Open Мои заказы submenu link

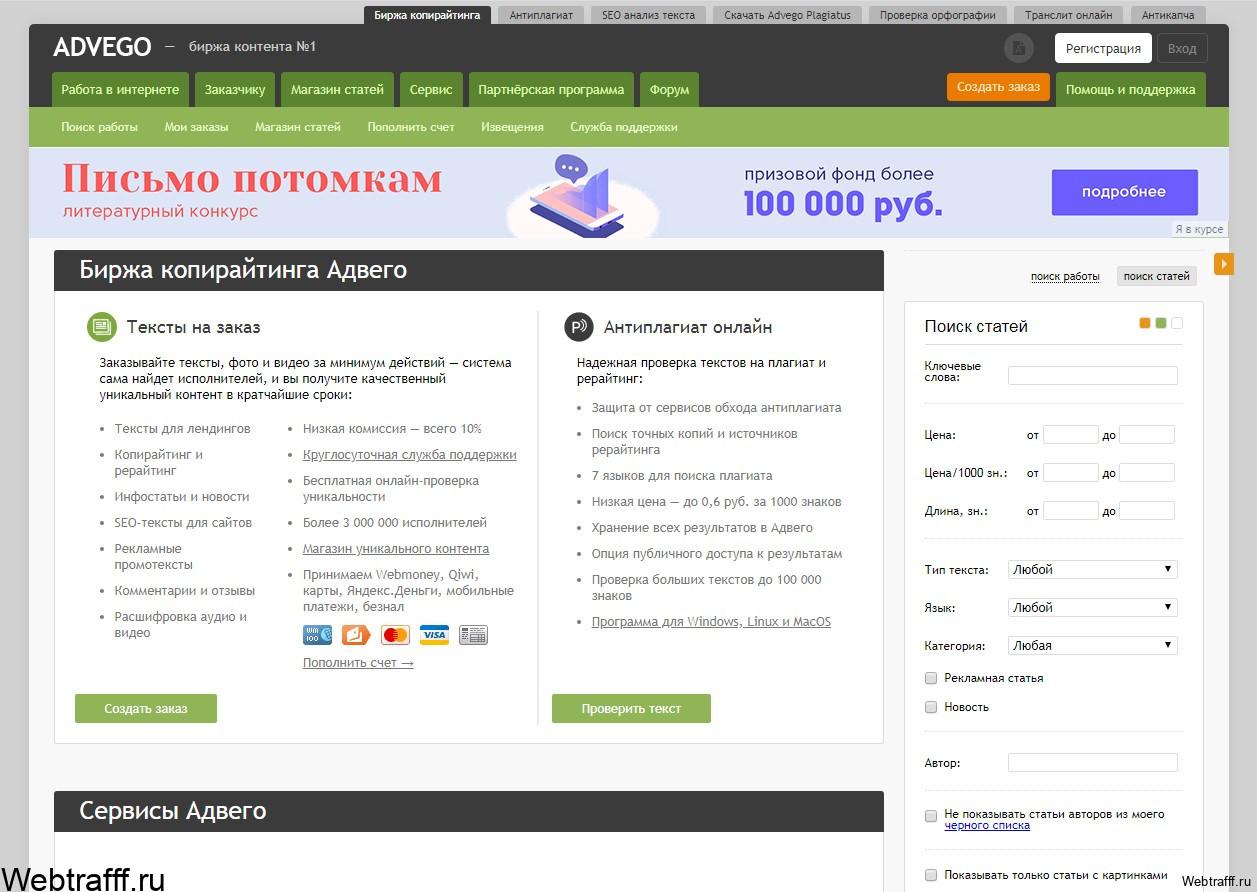[196, 127]
